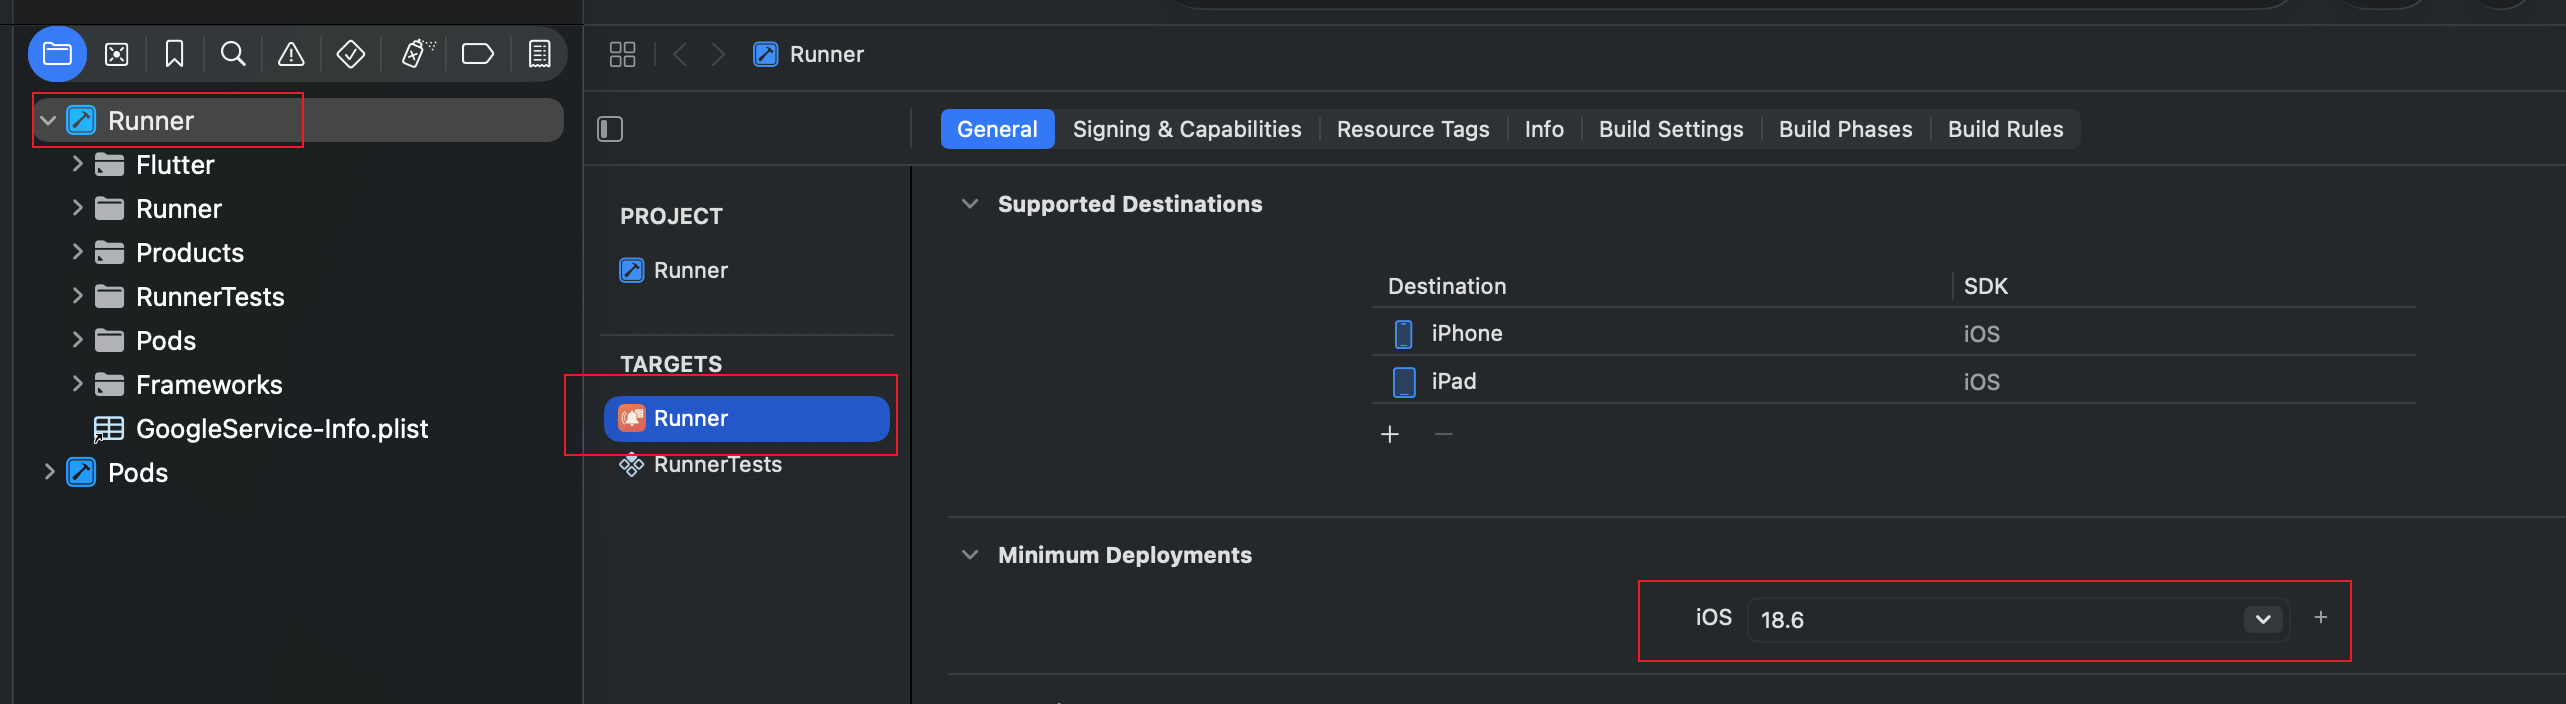
Task: Collapse the Supported Destinations section
Action: 969,204
